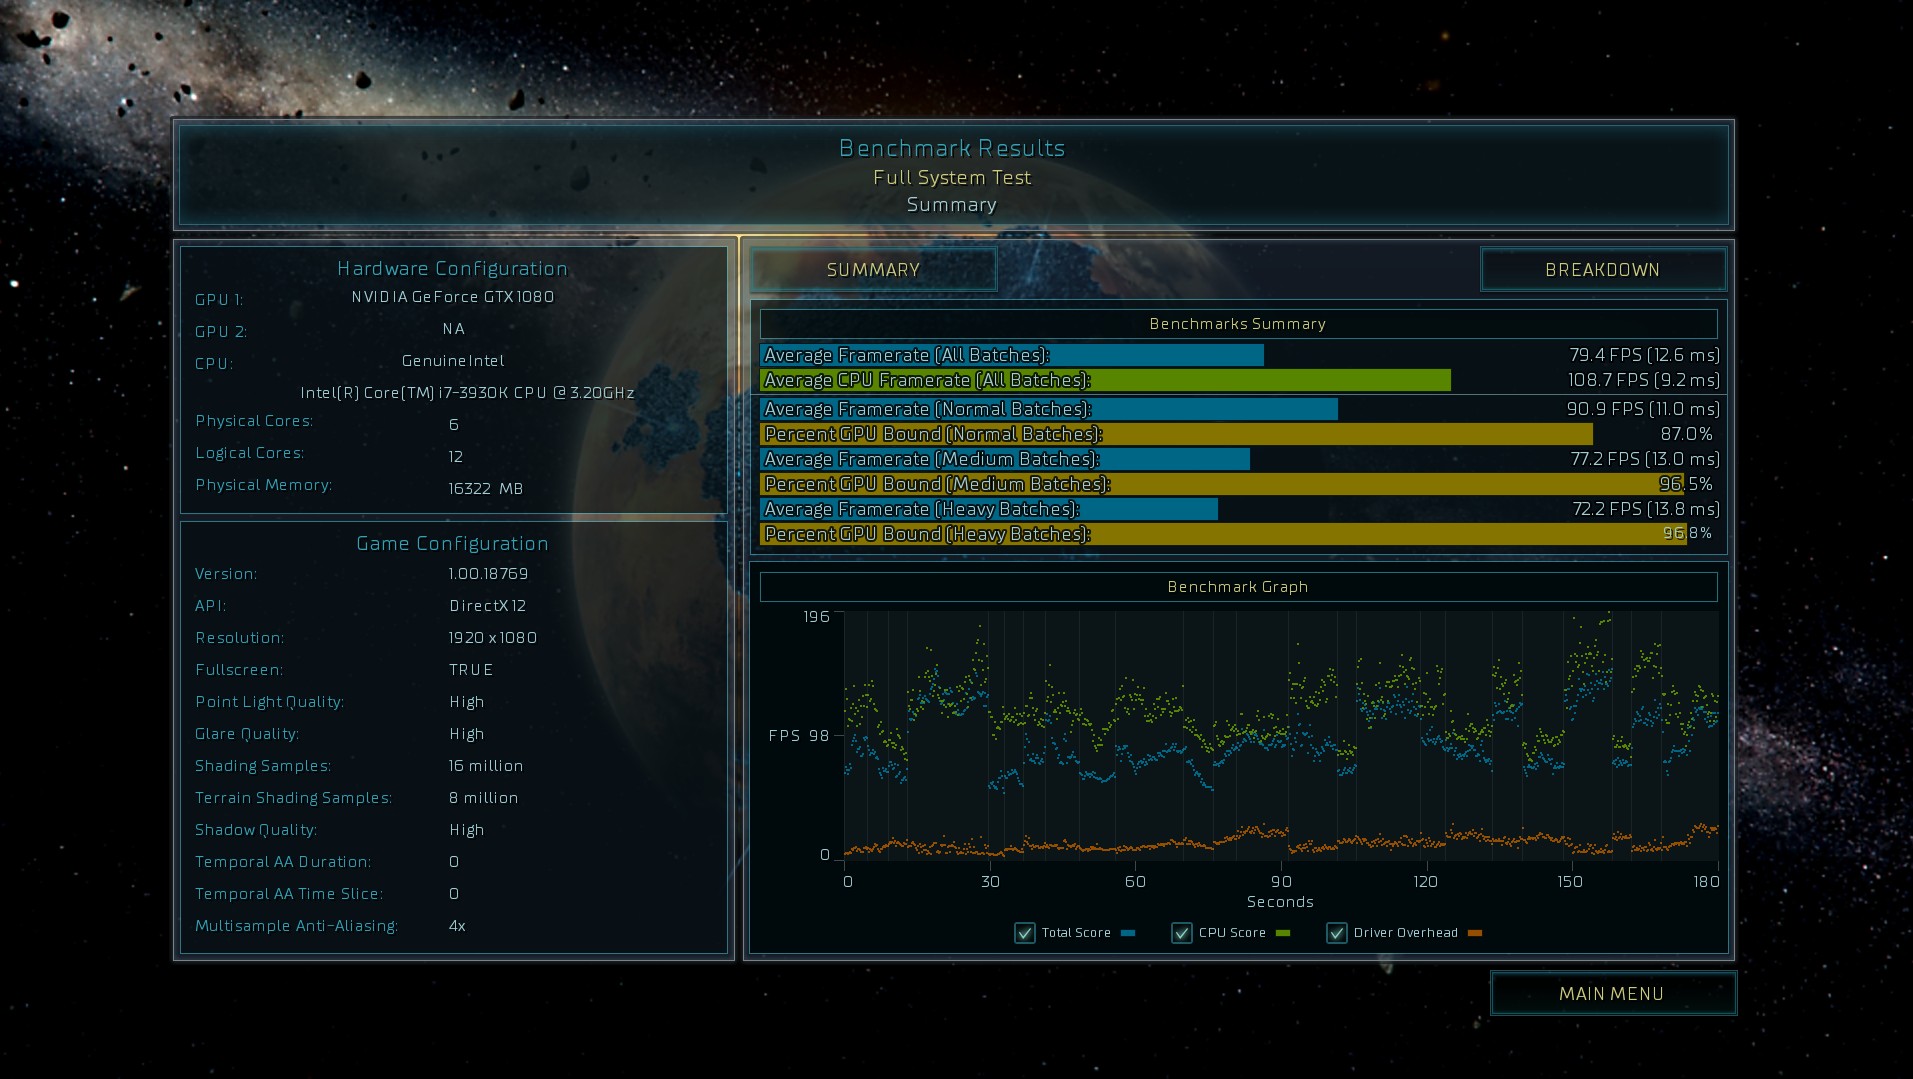Return to the Main Menu
Image resolution: width=1913 pixels, height=1079 pixels.
[x=1611, y=994]
